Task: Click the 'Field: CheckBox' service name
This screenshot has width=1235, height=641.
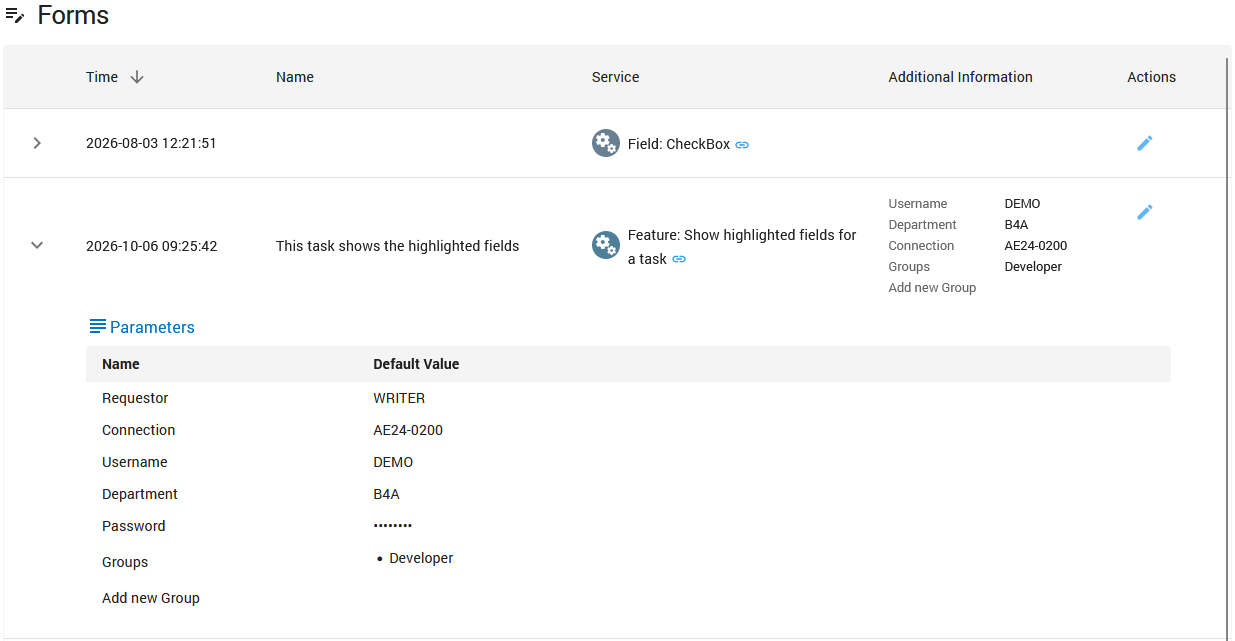Action: pyautogui.click(x=679, y=144)
